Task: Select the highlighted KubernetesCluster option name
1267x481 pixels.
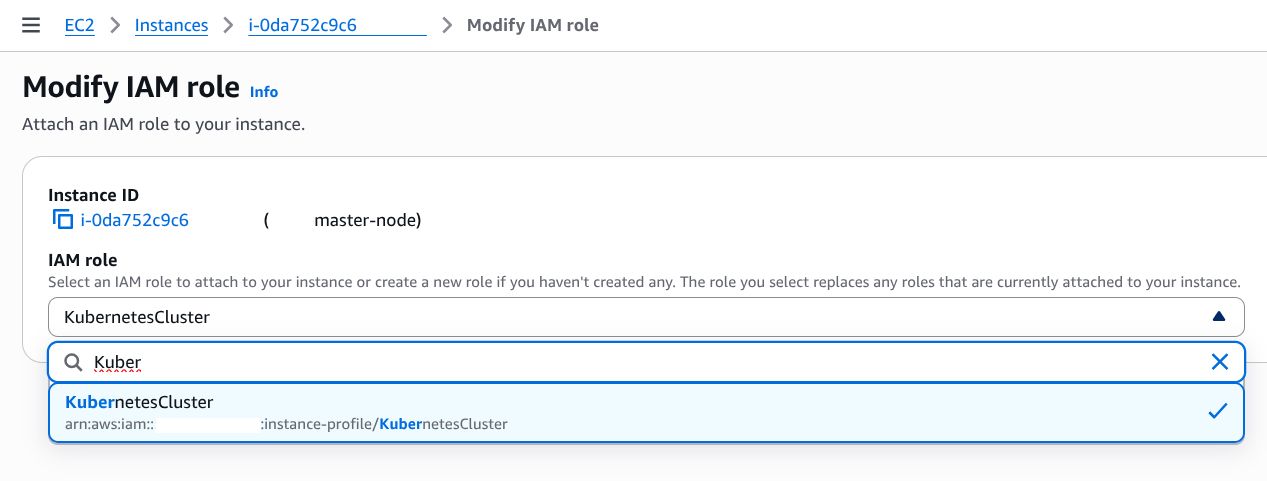Action: click(139, 402)
